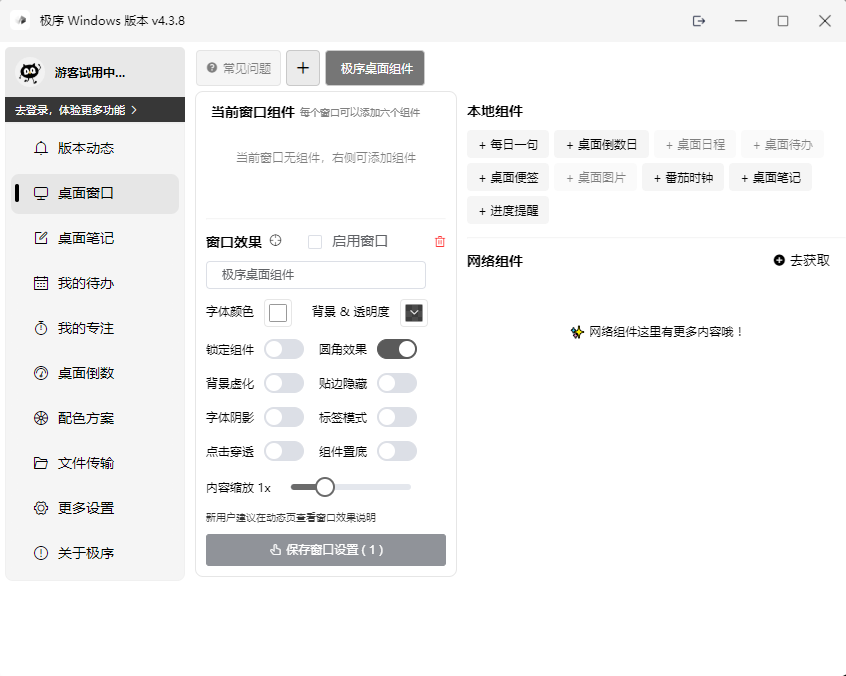Click the 版本动态 bell icon
This screenshot has width=846, height=676.
(x=41, y=148)
